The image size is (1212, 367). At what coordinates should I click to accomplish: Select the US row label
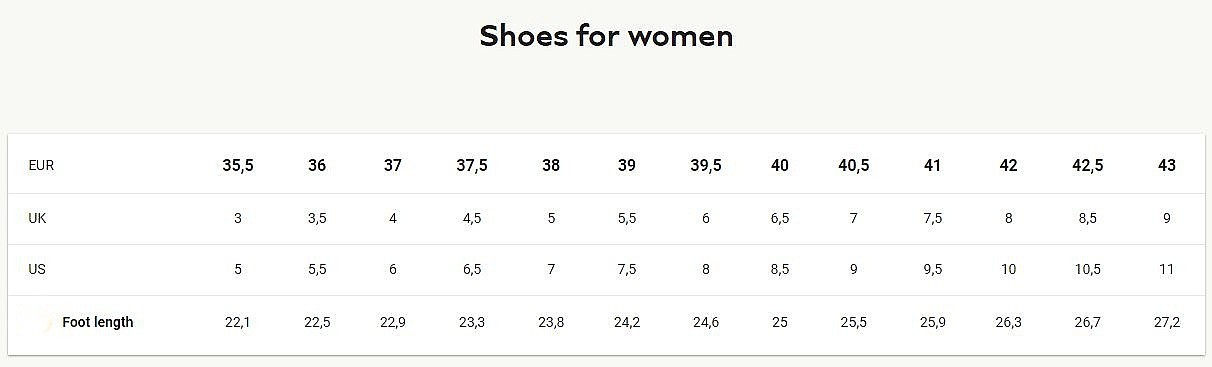coord(37,270)
